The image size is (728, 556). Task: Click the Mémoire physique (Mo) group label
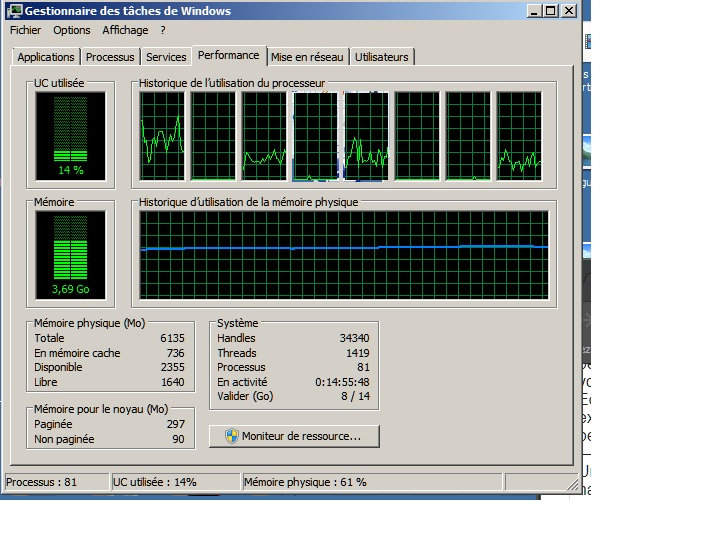pyautogui.click(x=90, y=323)
